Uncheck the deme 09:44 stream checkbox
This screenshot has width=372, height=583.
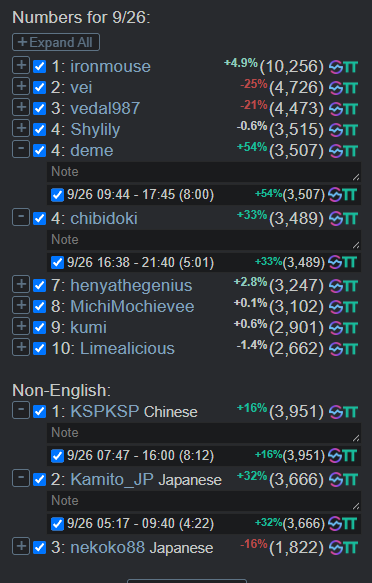(x=57, y=195)
